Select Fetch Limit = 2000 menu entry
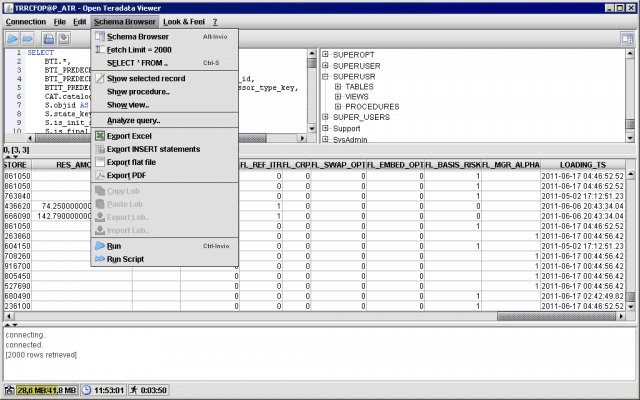Image resolution: width=640 pixels, height=400 pixels. click(164, 50)
